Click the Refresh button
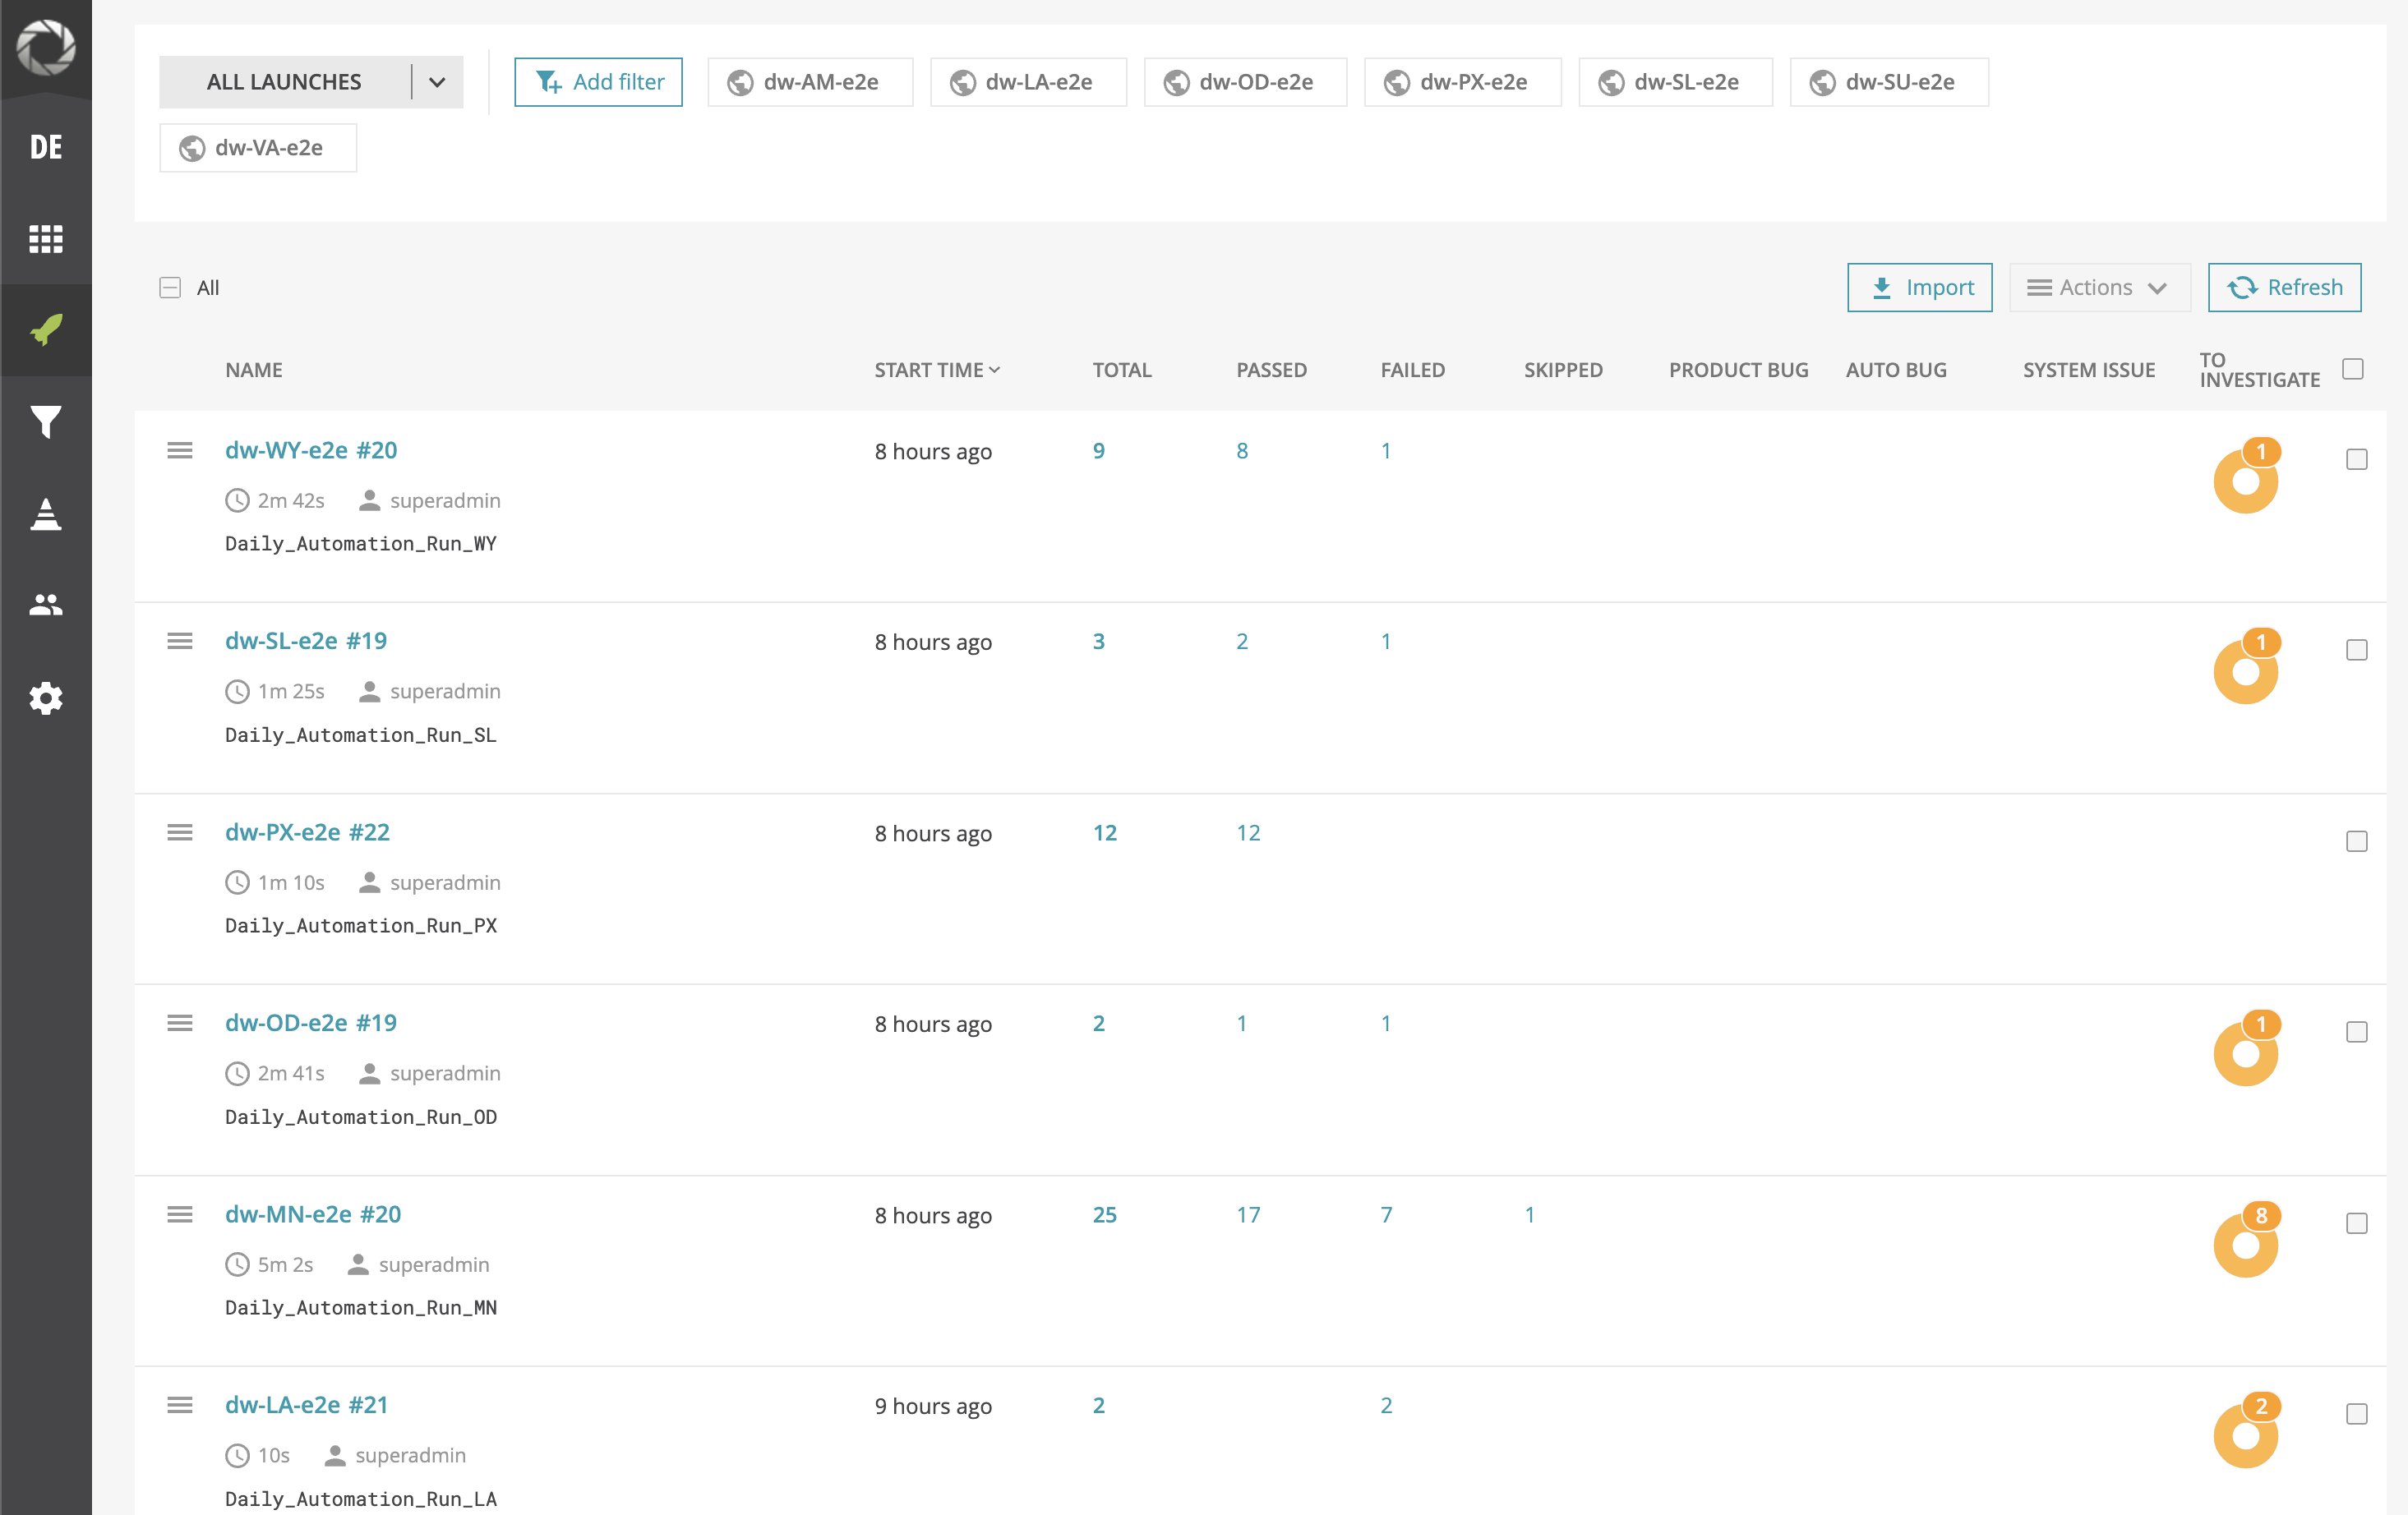This screenshot has width=2408, height=1515. point(2284,287)
